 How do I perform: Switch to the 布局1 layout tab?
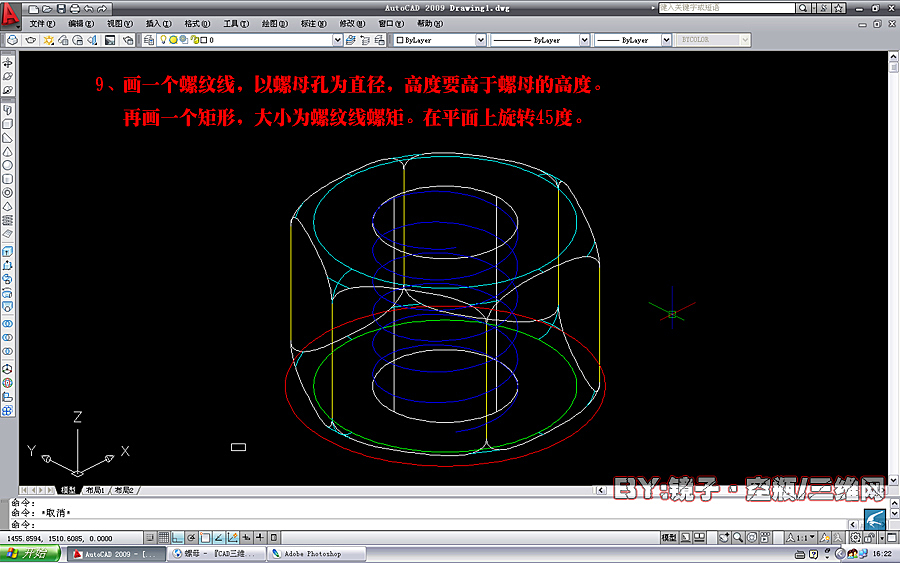[95, 490]
